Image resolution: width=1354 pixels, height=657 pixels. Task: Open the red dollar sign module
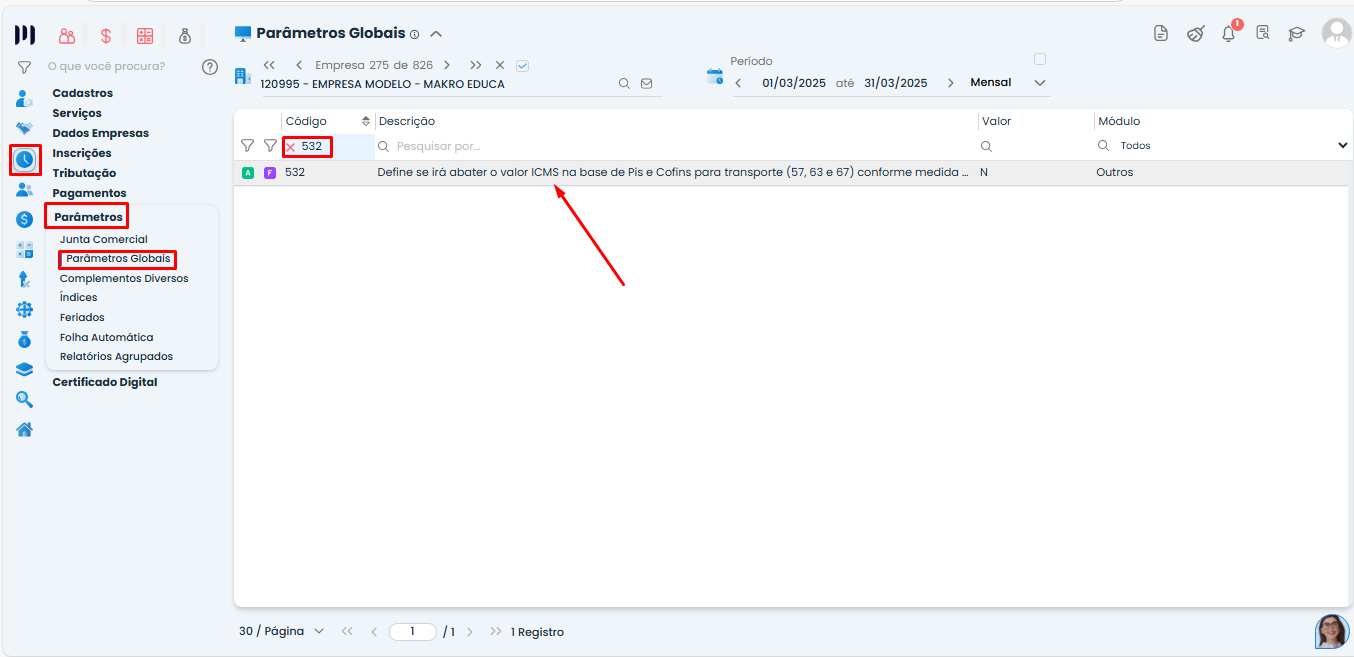[106, 36]
